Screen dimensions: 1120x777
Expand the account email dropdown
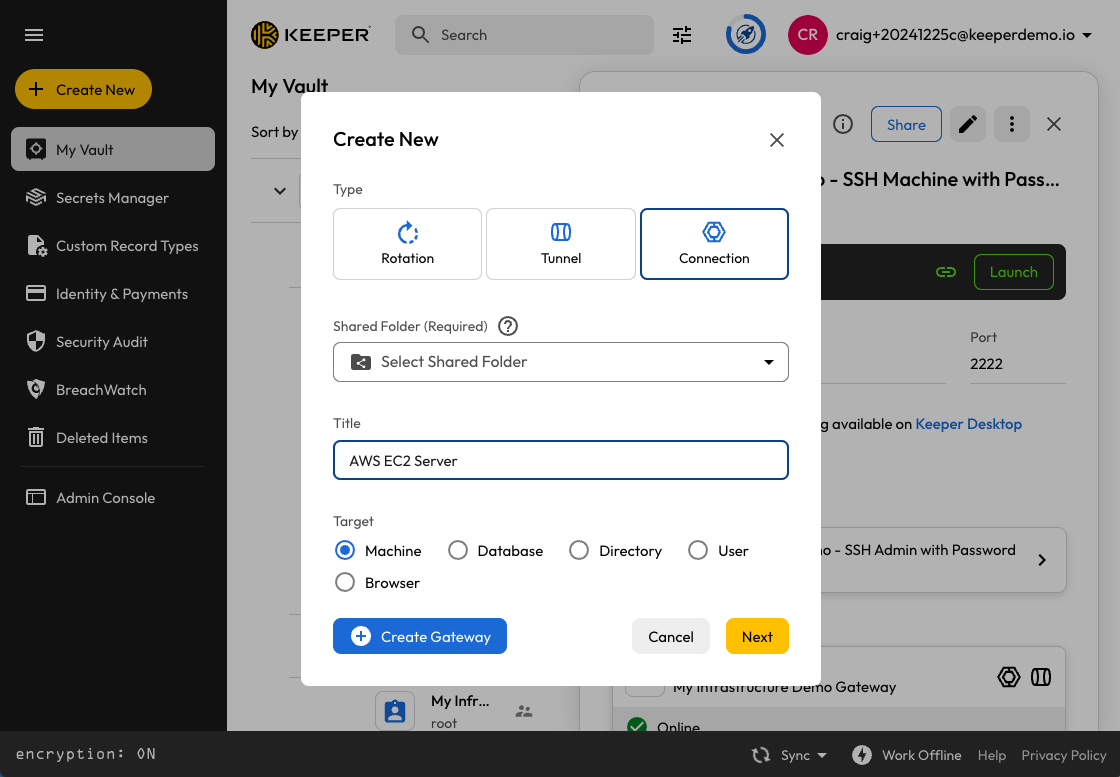click(x=1086, y=35)
